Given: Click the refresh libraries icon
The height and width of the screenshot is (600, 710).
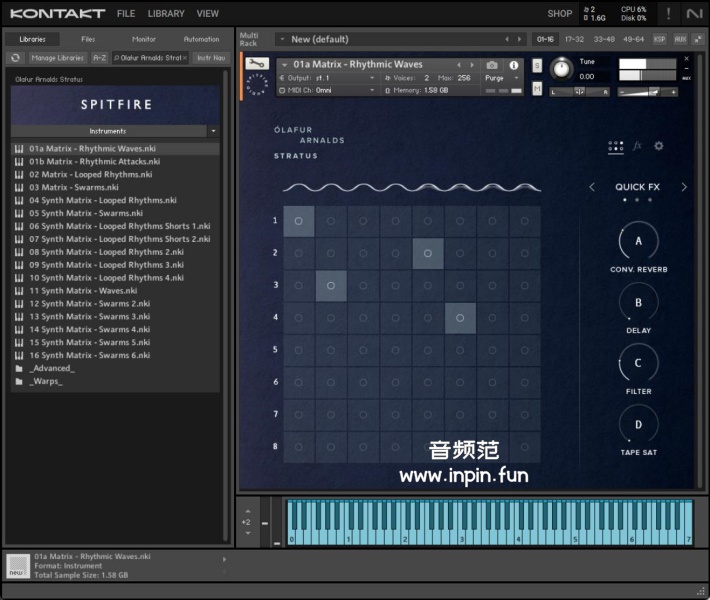Looking at the screenshot, I should [16, 58].
